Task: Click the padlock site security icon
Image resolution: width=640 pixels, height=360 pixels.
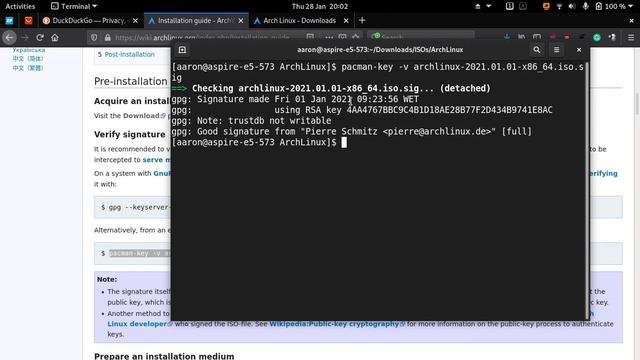Action: pos(107,38)
